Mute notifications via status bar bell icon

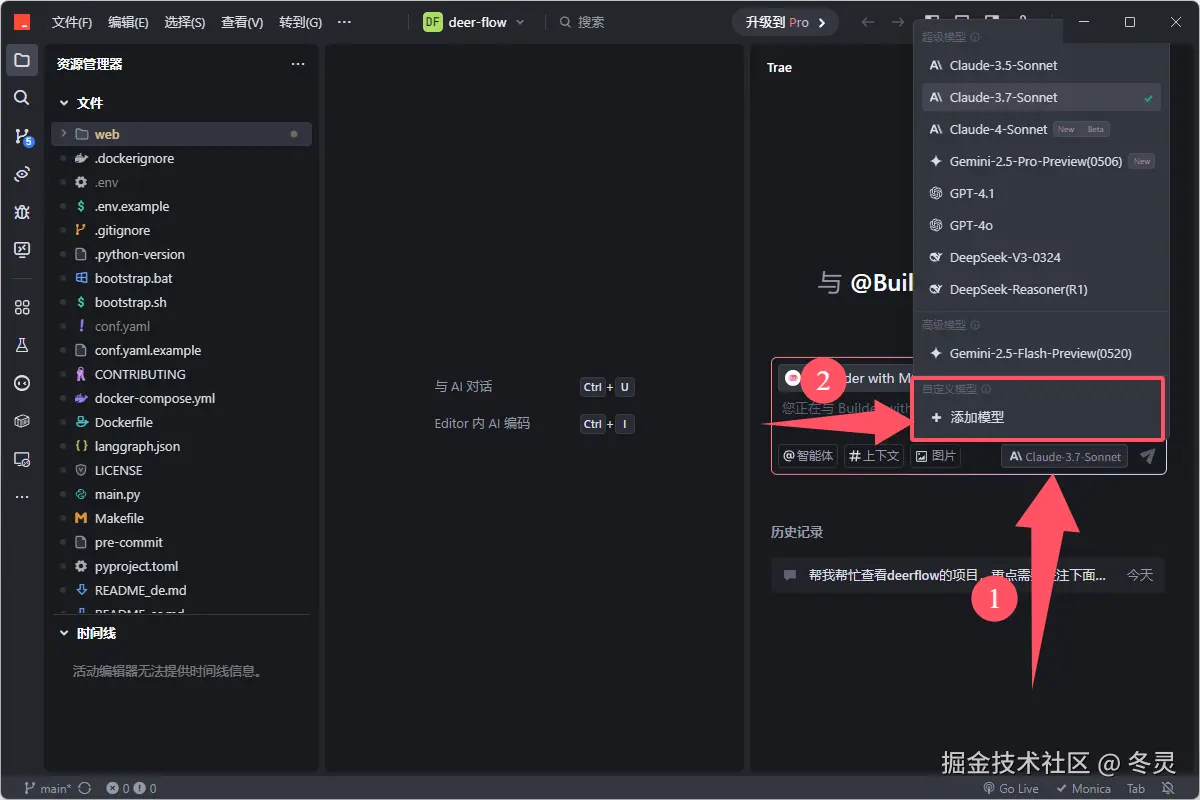[x=1166, y=788]
